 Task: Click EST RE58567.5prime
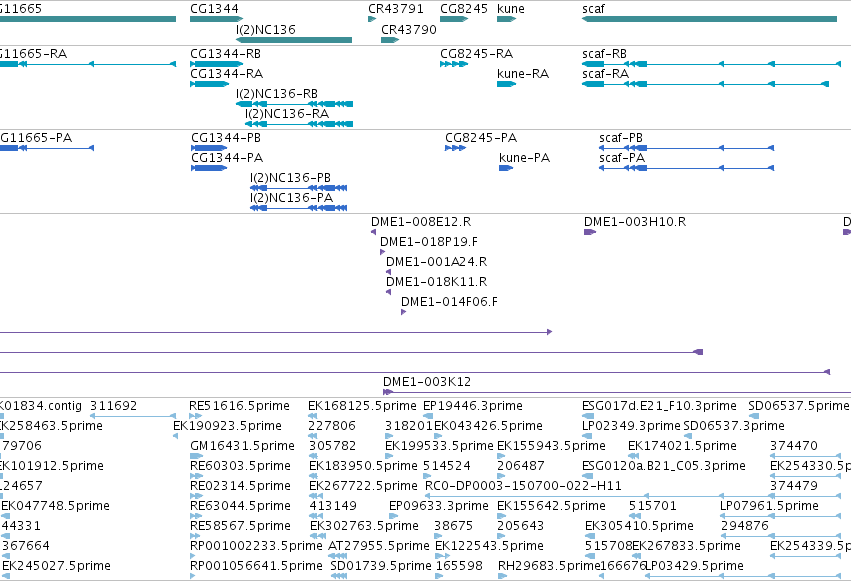pos(196,536)
